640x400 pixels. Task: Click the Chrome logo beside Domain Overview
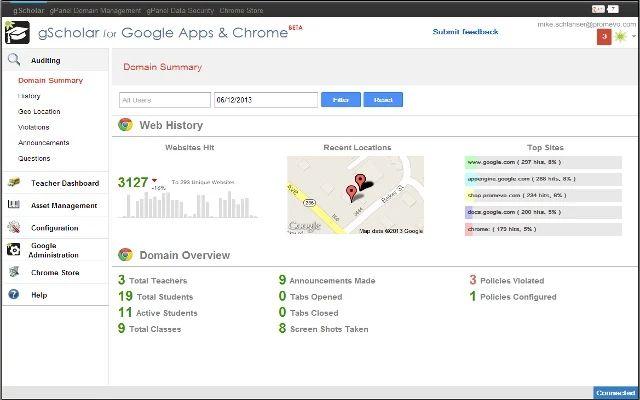coord(125,255)
